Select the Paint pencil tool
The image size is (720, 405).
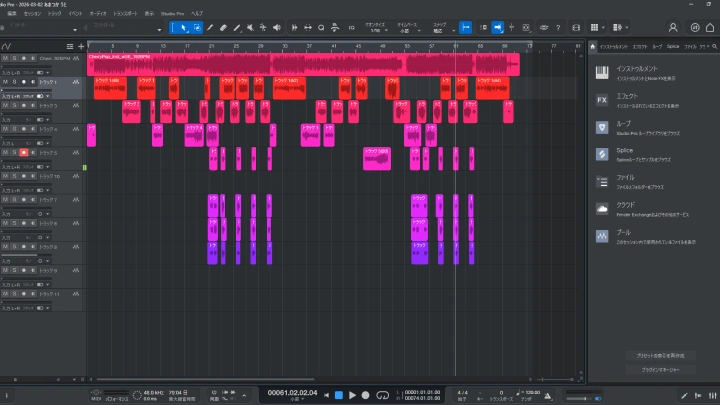pos(210,28)
